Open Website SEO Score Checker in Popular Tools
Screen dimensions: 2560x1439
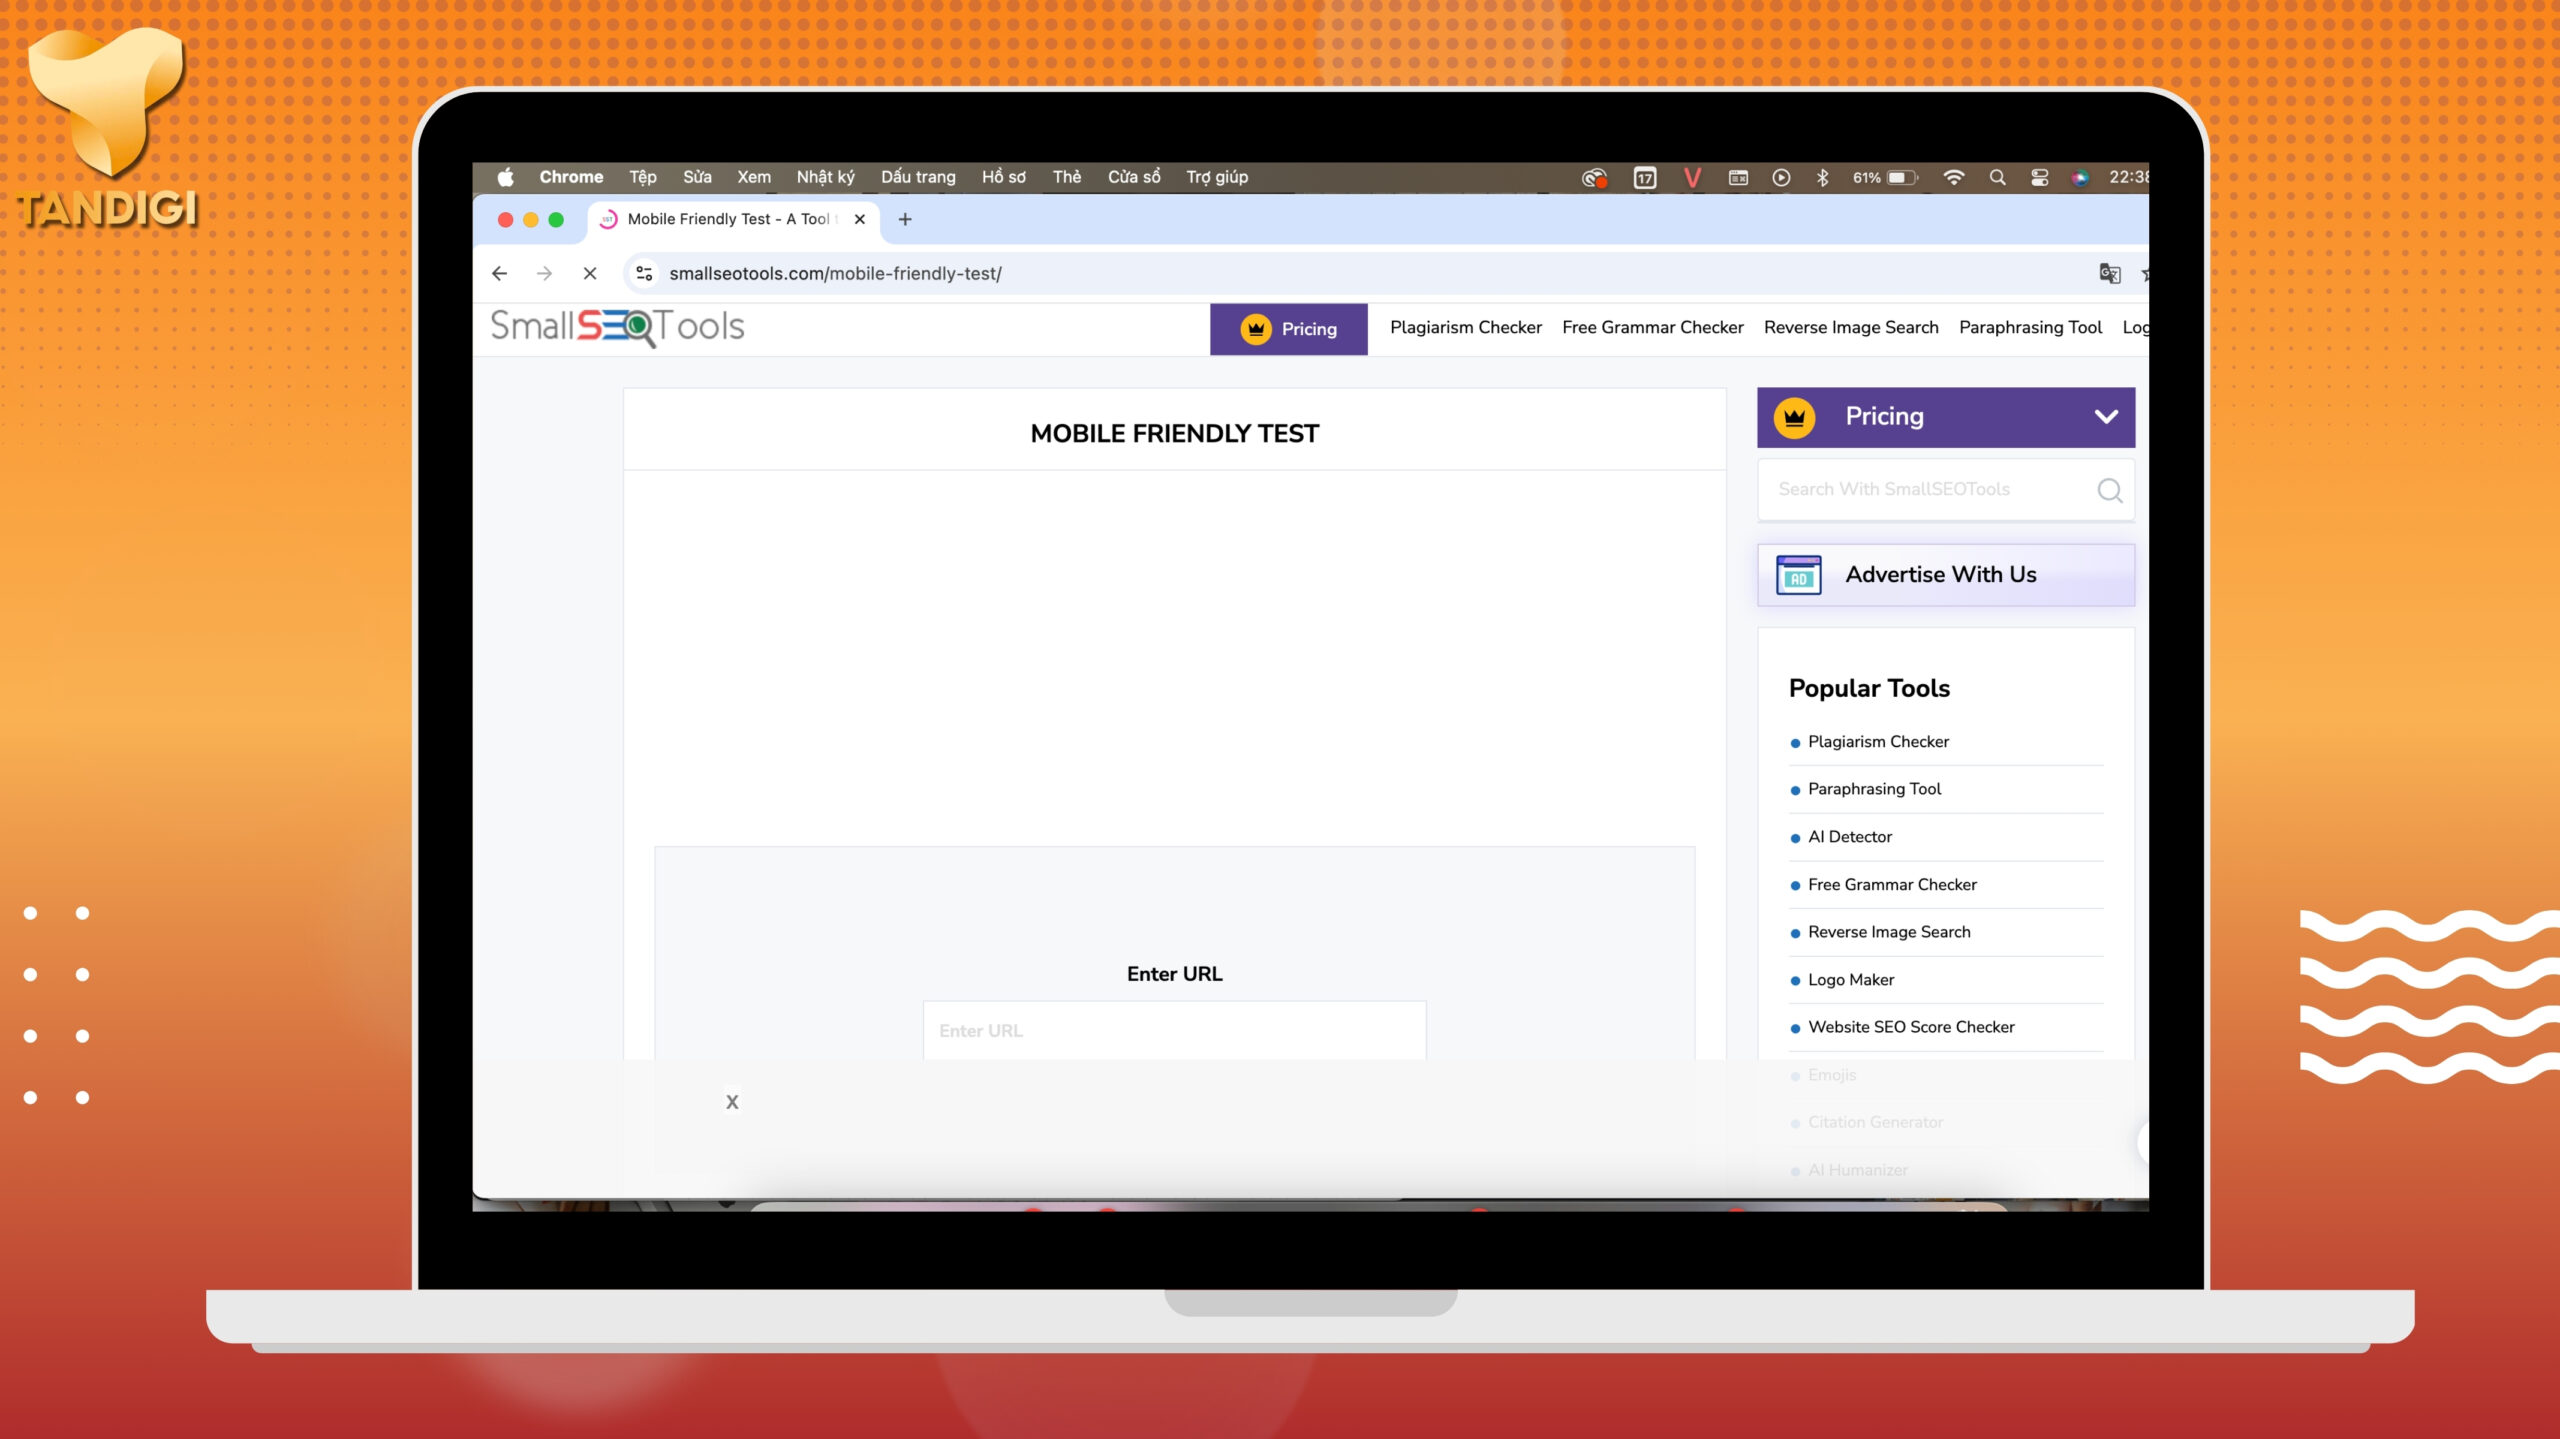(1910, 1027)
